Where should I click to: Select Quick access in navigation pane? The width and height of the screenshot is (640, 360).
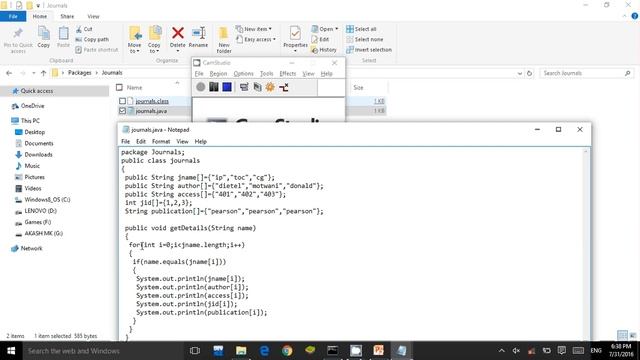tap(37, 91)
